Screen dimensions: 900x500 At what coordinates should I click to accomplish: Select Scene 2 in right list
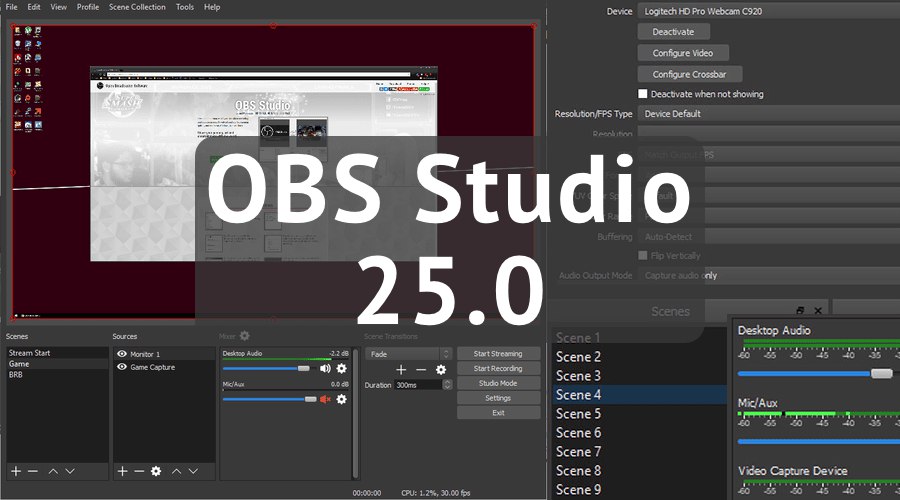coord(639,356)
